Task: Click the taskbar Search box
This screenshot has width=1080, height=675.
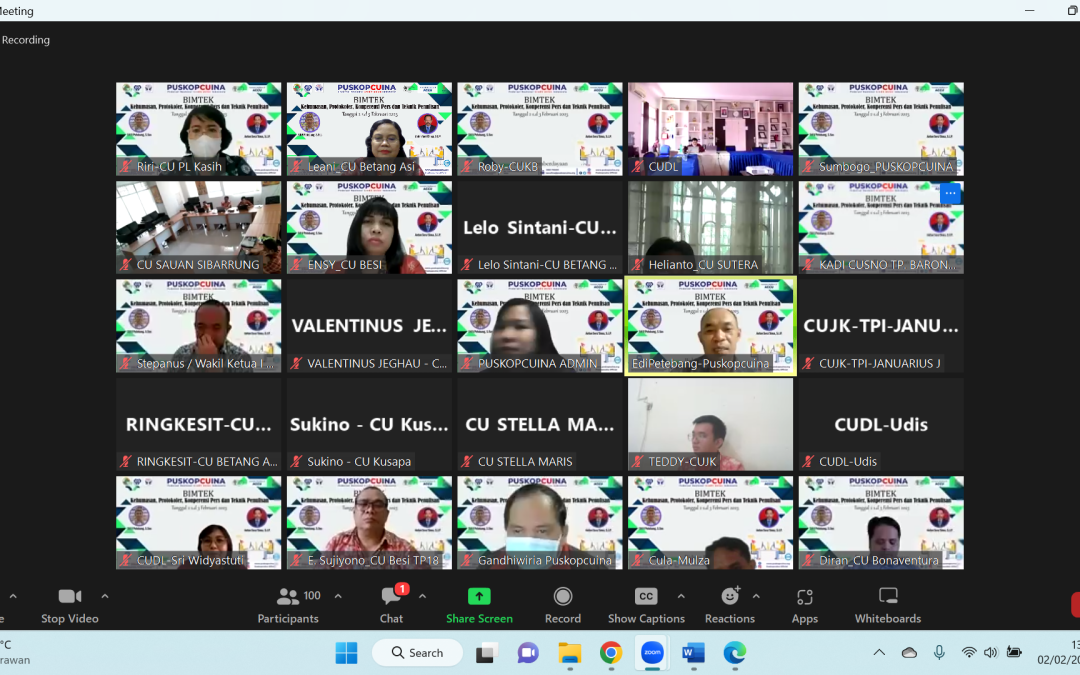Action: [417, 653]
